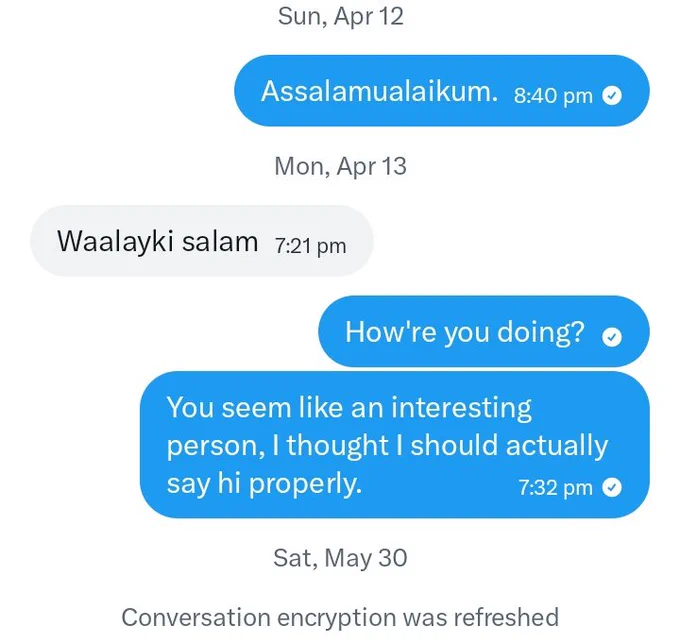Click 'person, I thought I should actually' line
The image size is (680, 643).
coord(387,446)
